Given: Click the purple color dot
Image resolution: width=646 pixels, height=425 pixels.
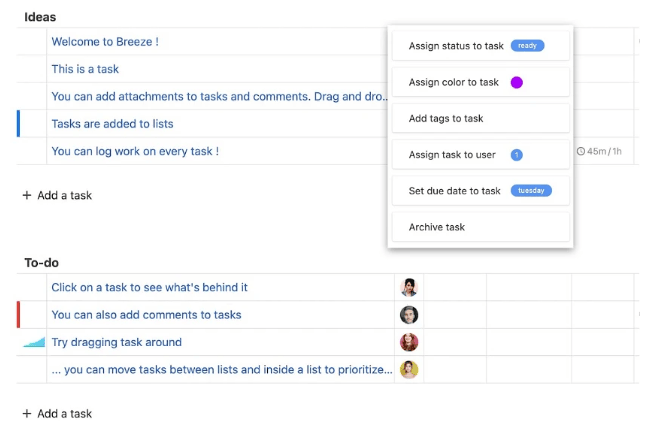Looking at the screenshot, I should click(517, 82).
